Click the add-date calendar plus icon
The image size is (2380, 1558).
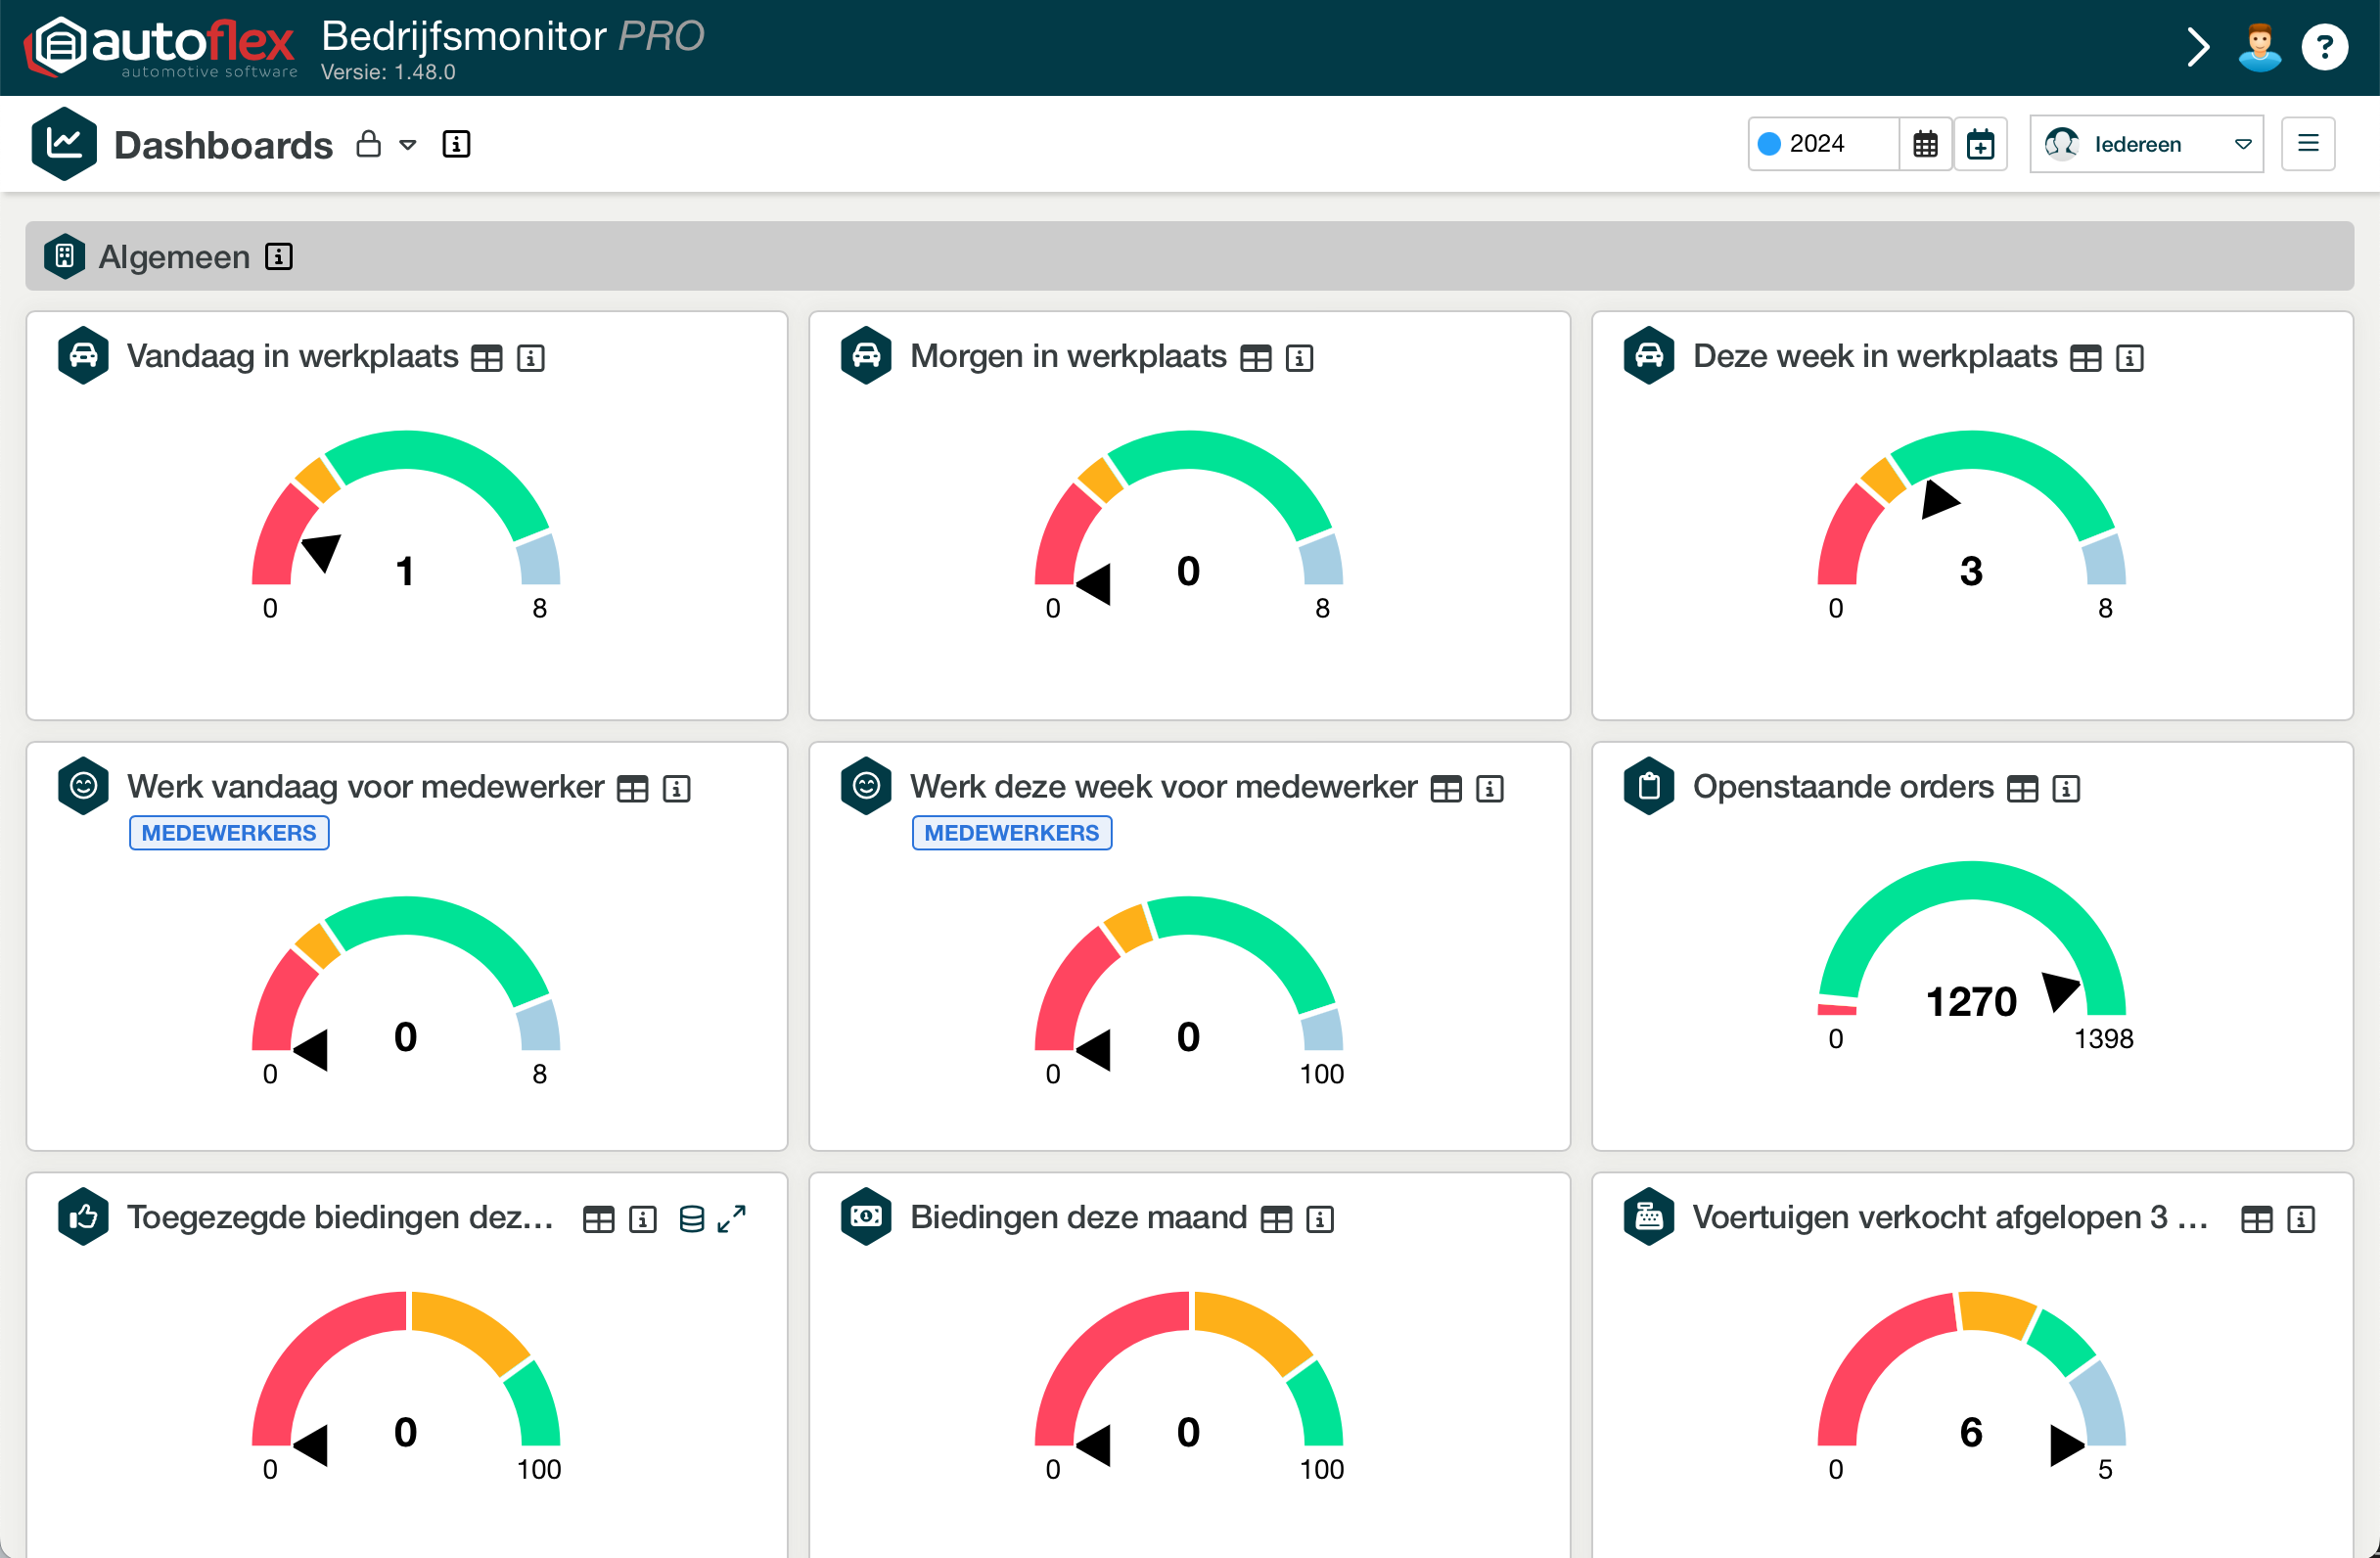click(x=1980, y=144)
